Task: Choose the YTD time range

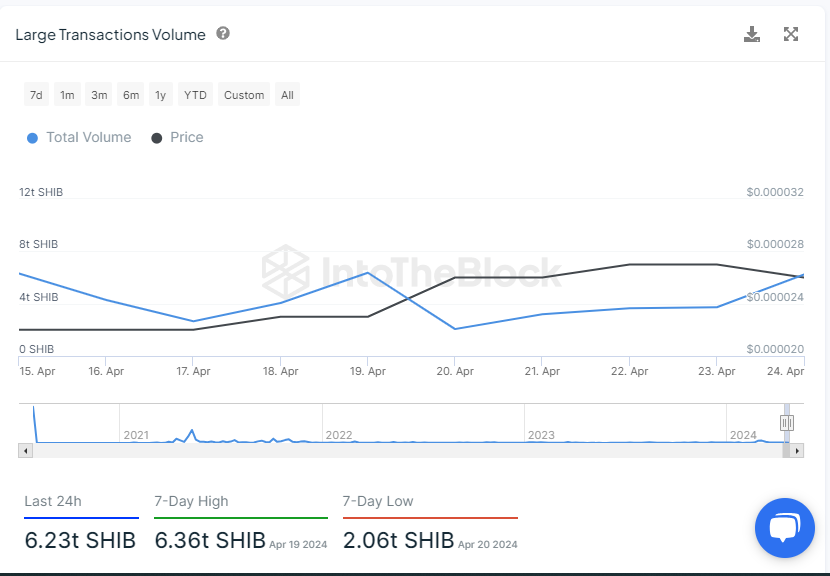Action: coord(195,95)
